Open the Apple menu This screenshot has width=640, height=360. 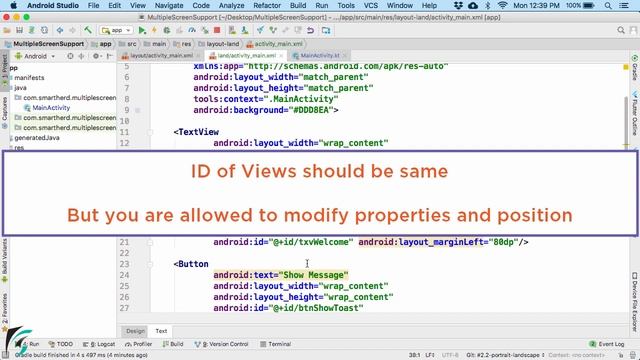(x=13, y=5)
